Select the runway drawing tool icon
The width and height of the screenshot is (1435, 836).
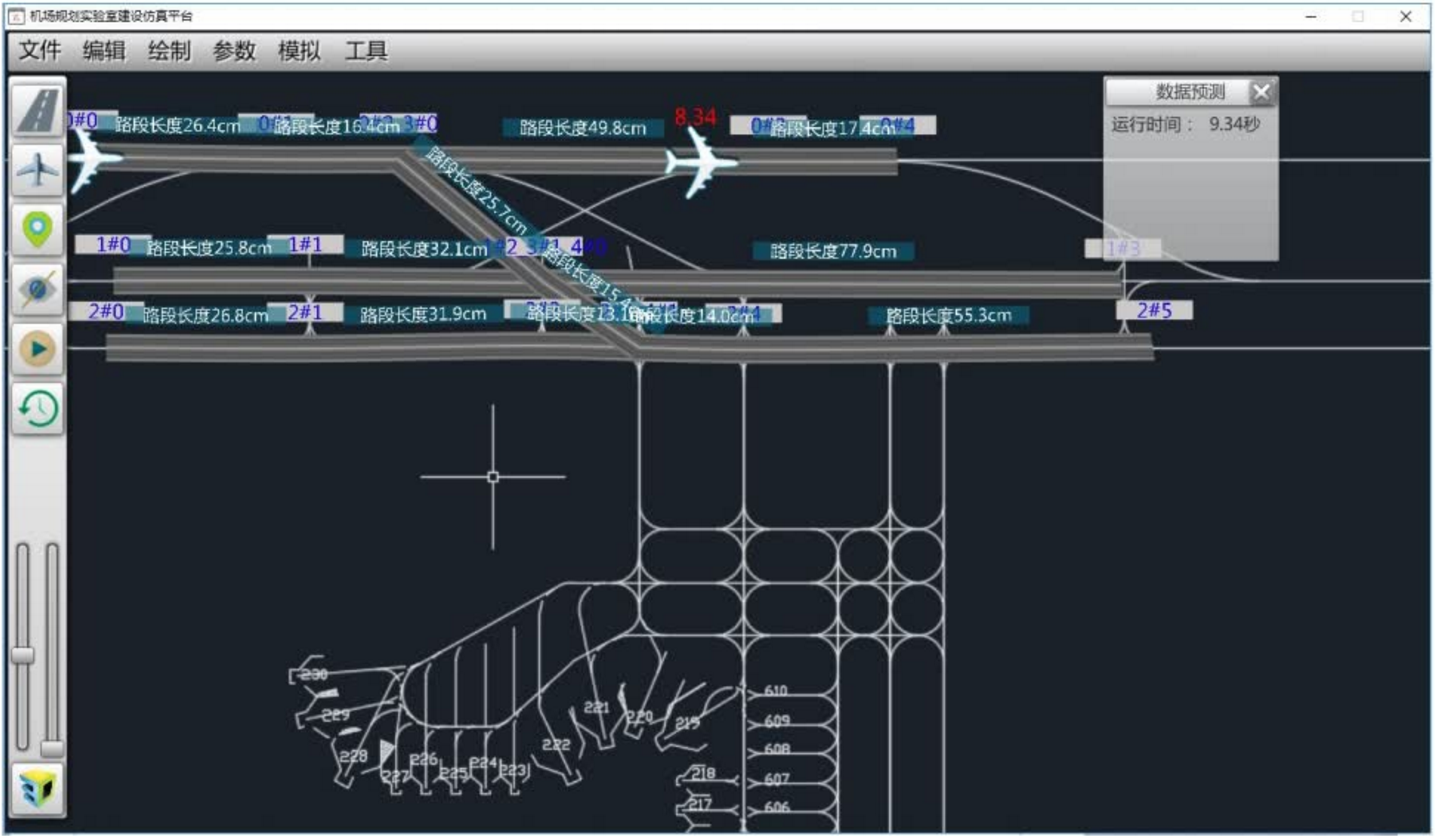(38, 111)
